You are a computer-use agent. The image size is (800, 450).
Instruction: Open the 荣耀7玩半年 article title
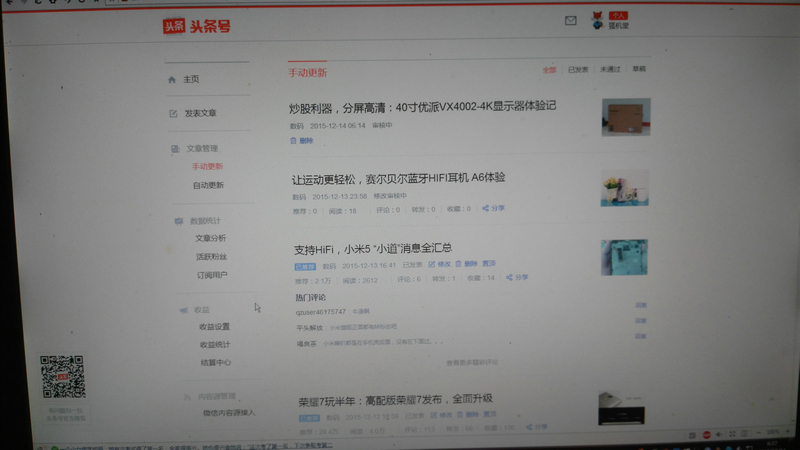(x=395, y=401)
